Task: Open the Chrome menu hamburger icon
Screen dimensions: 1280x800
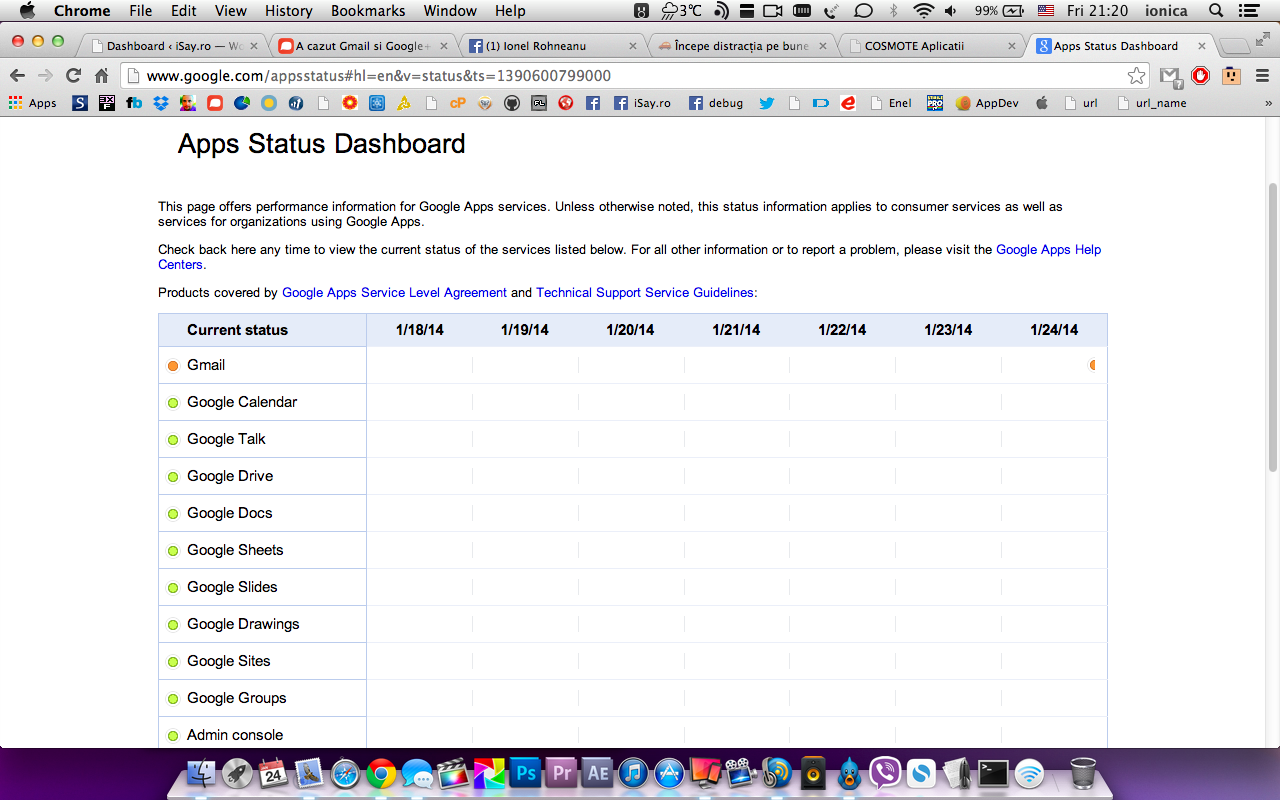Action: tap(1260, 76)
